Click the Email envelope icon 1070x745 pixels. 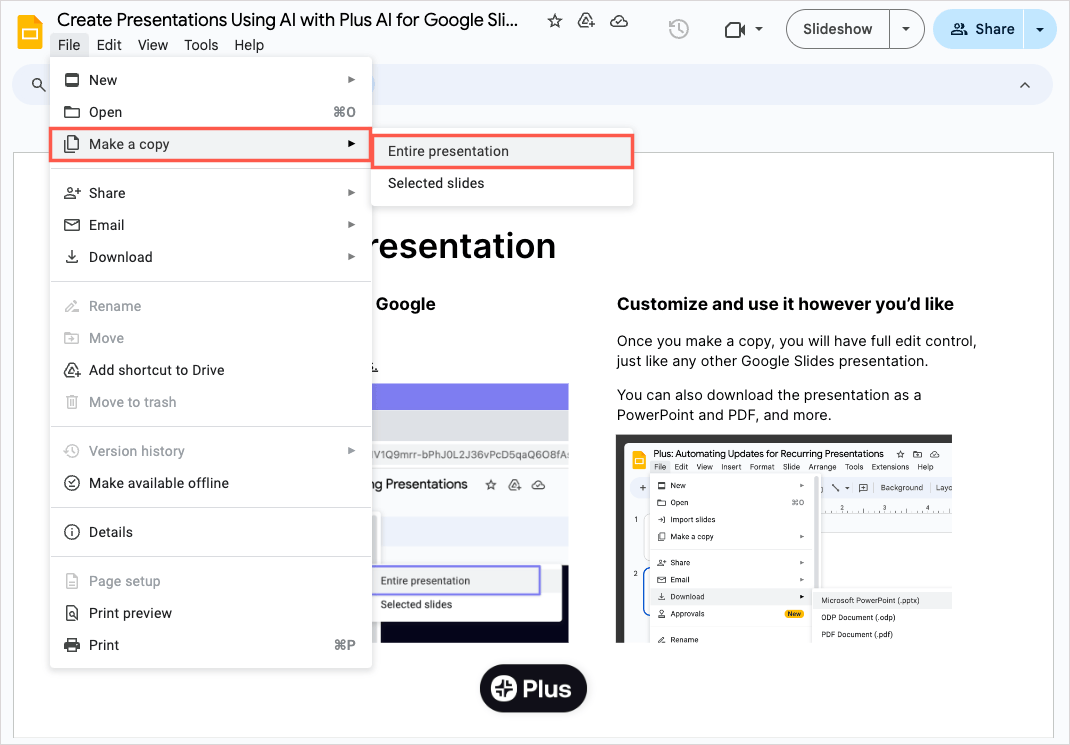(72, 225)
